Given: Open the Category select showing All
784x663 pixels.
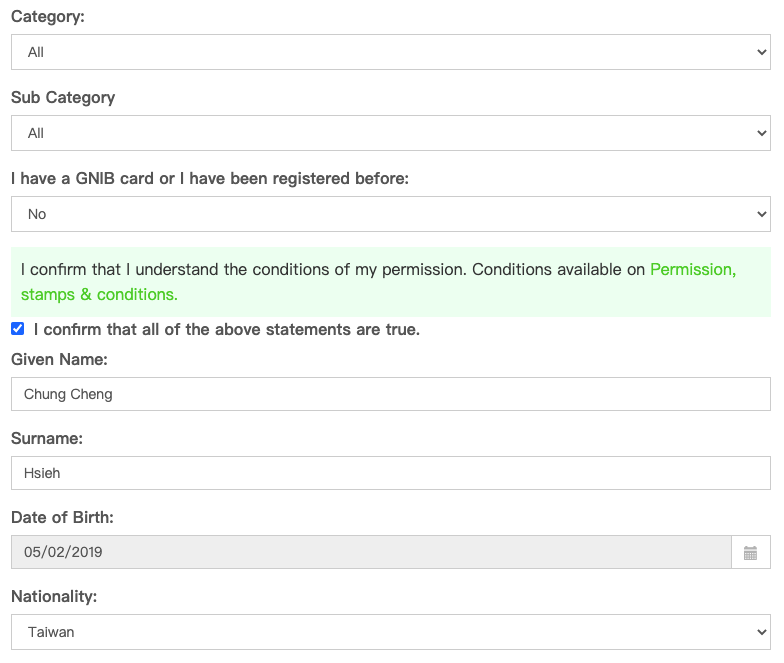Looking at the screenshot, I should click(x=391, y=52).
